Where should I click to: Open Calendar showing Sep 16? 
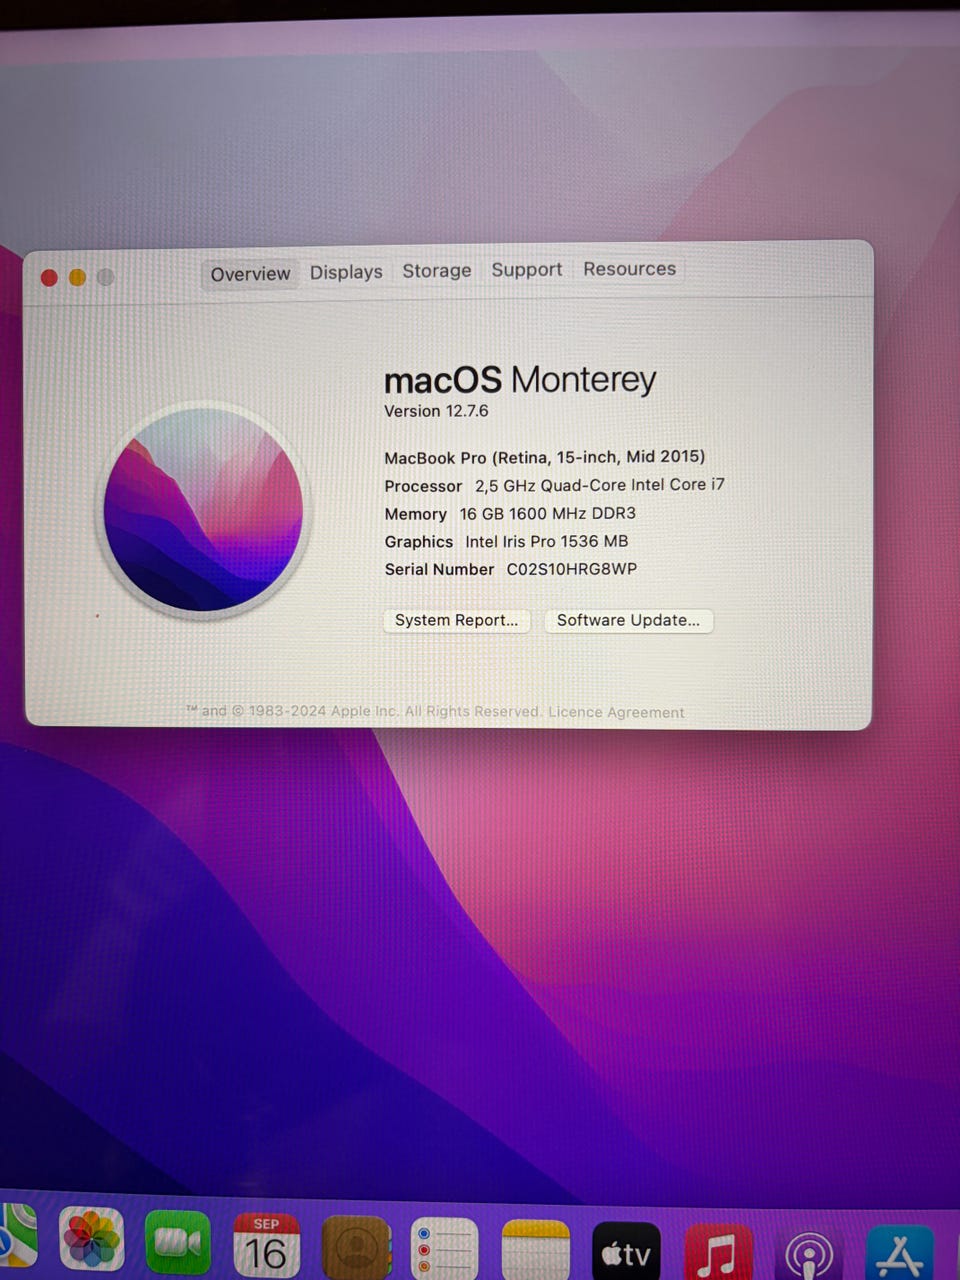pyautogui.click(x=266, y=1245)
